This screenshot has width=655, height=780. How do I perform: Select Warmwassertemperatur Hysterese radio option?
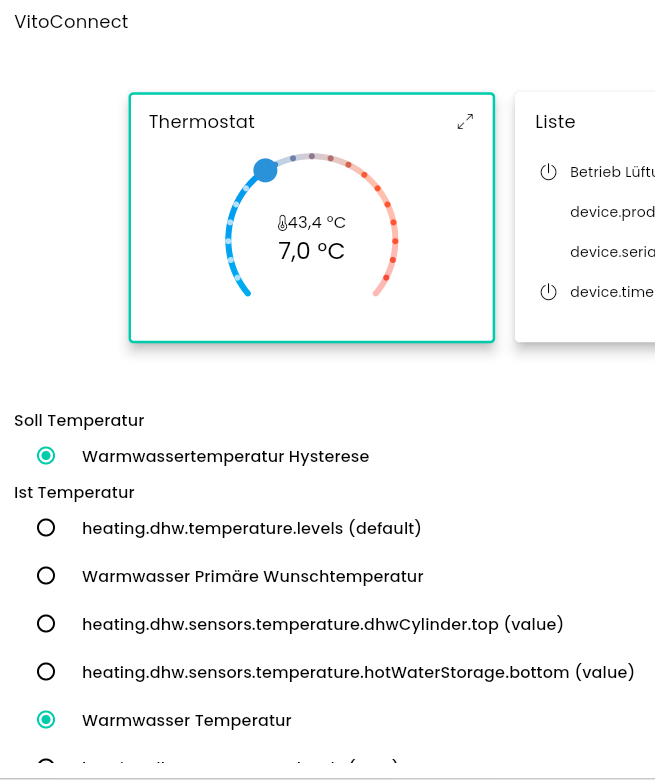[46, 456]
